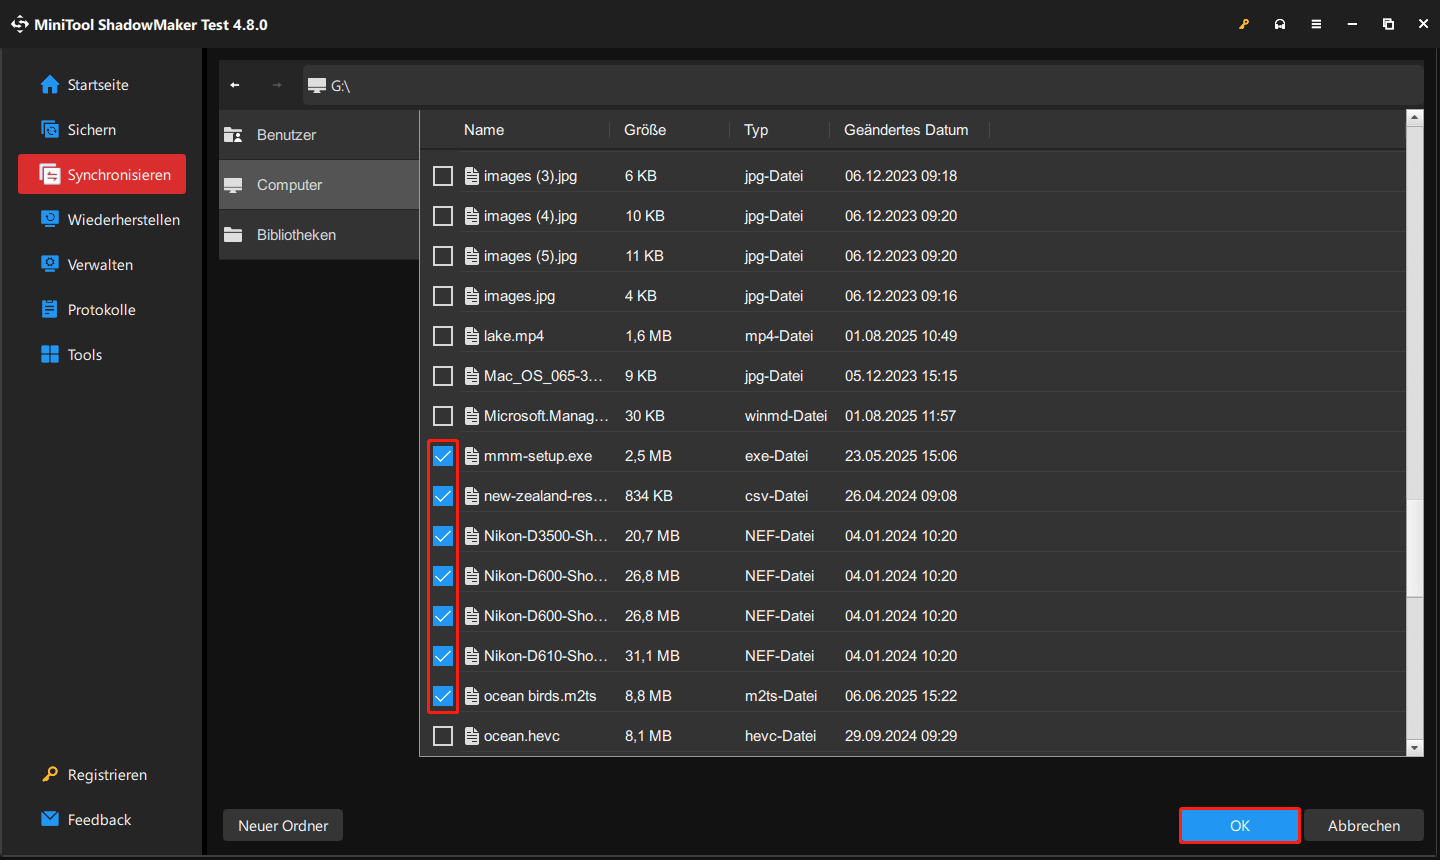Open the Tools sidebar item
The image size is (1440, 860).
(x=84, y=355)
